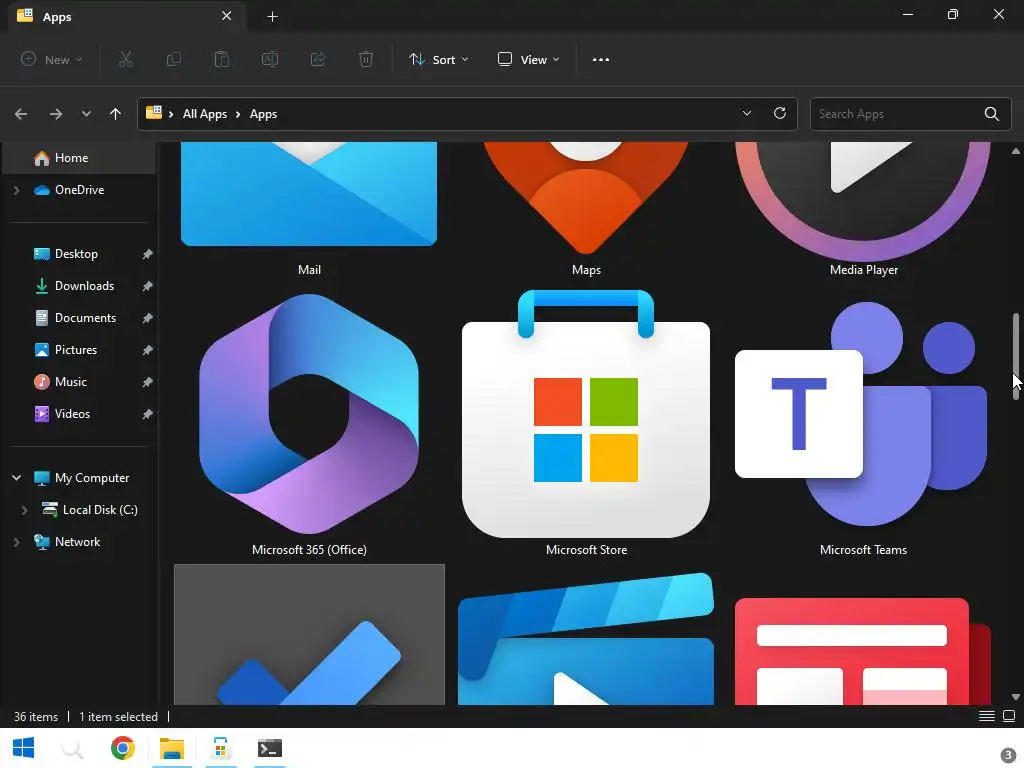Click the scrollbar up arrow
This screenshot has width=1024, height=768.
pyautogui.click(x=1016, y=151)
